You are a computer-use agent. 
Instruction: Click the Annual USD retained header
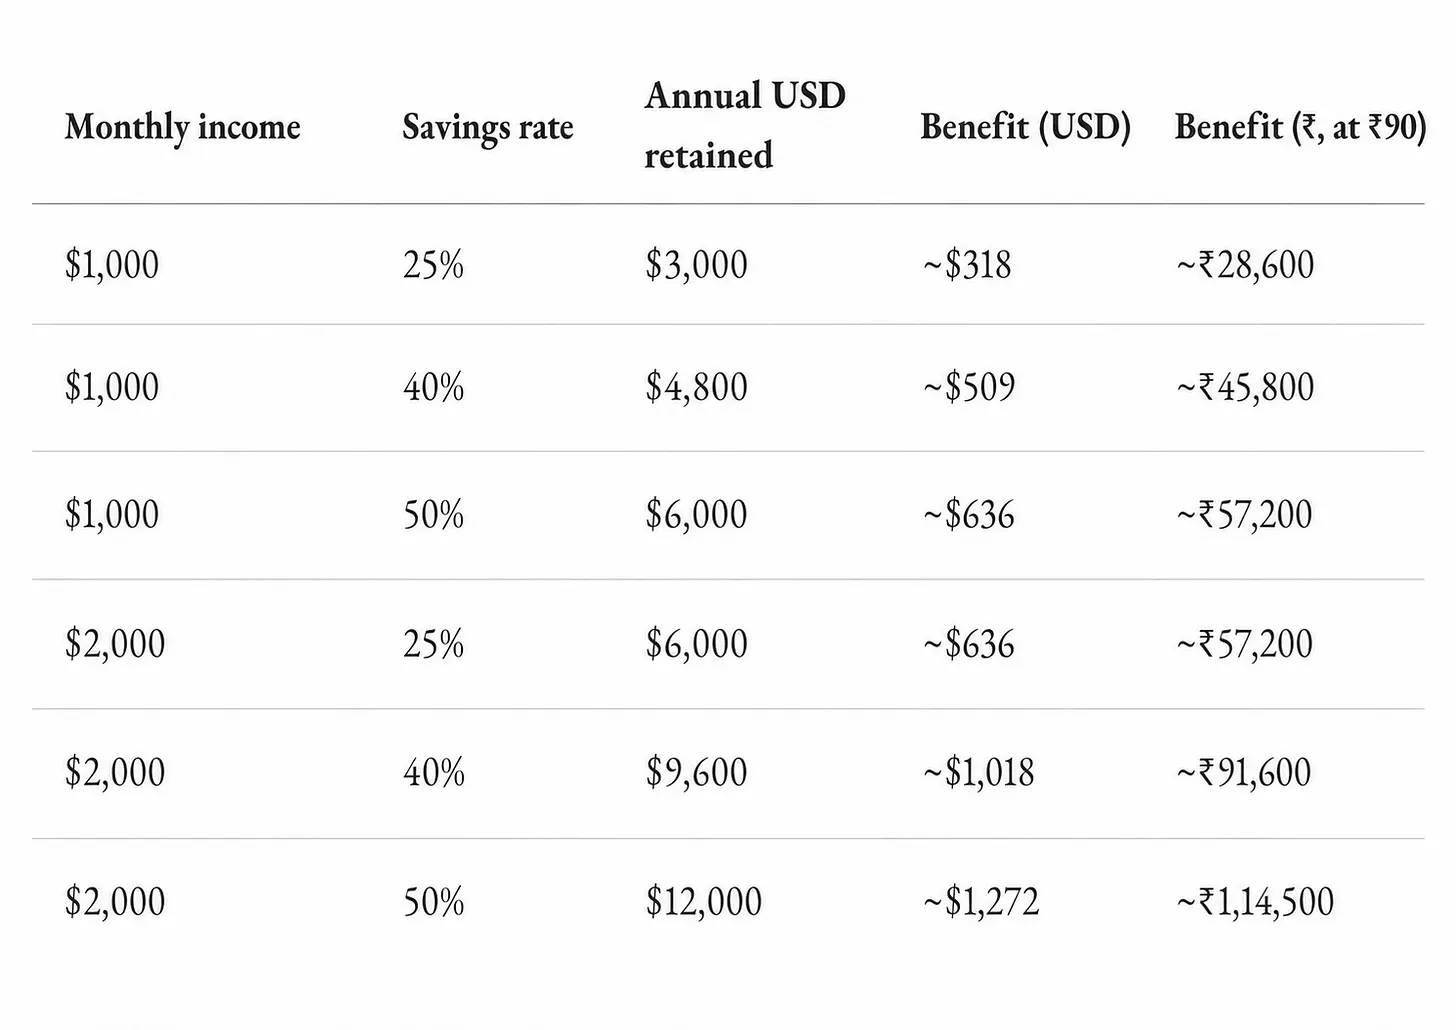coord(745,125)
